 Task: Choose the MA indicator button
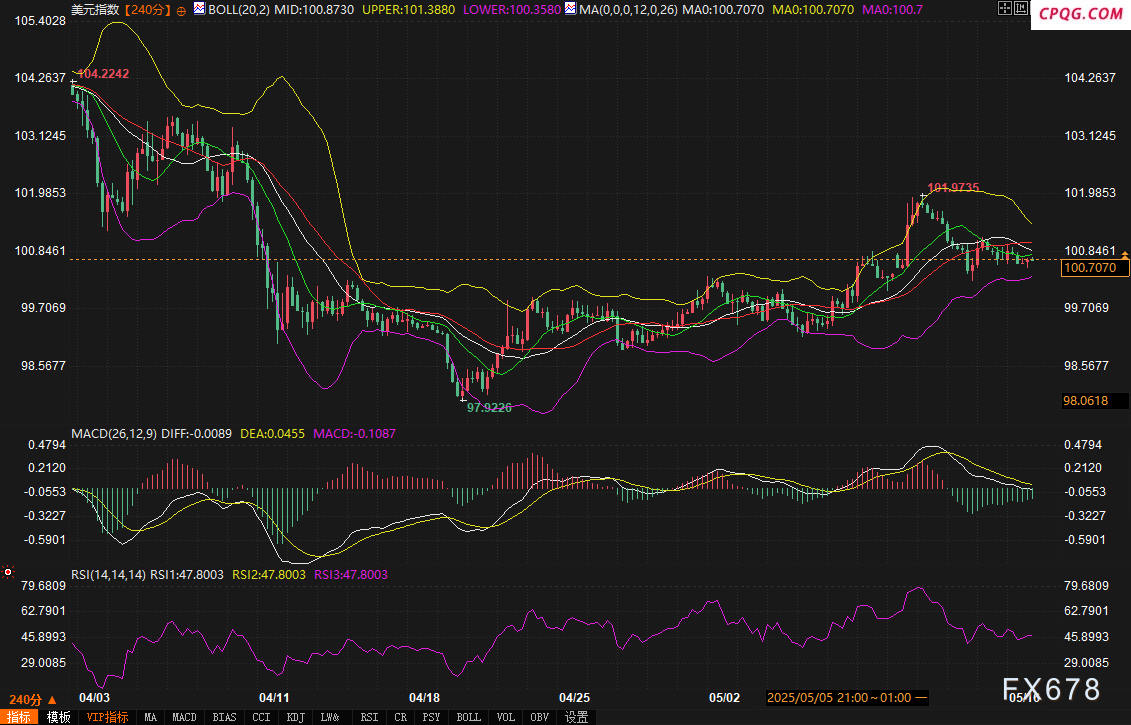(x=150, y=717)
